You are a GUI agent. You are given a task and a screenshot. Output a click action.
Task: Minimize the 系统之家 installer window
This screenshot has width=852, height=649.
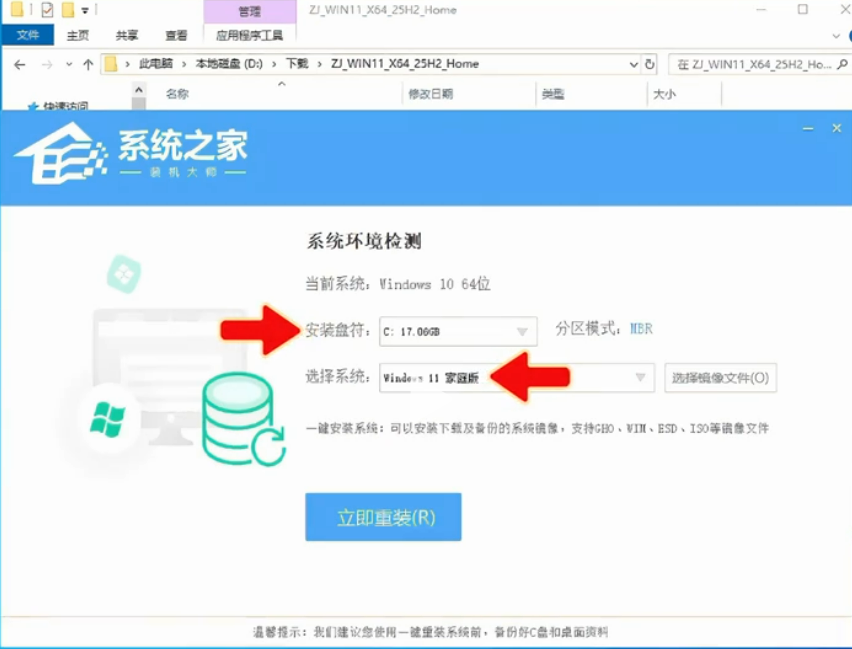click(808, 128)
